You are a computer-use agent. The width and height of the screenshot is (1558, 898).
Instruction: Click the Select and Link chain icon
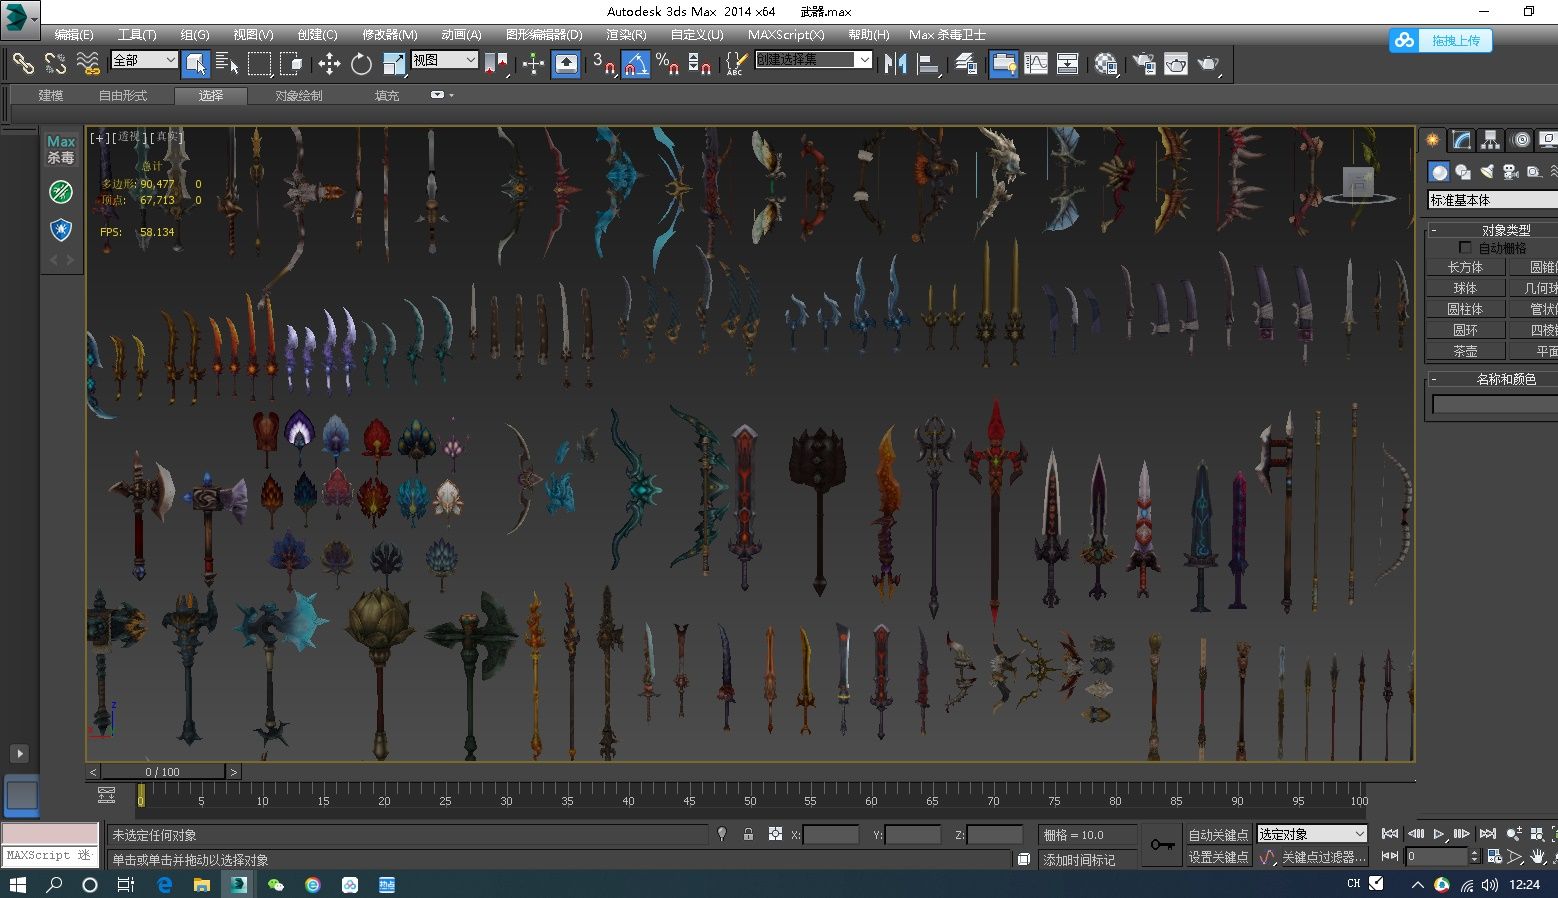pyautogui.click(x=22, y=64)
